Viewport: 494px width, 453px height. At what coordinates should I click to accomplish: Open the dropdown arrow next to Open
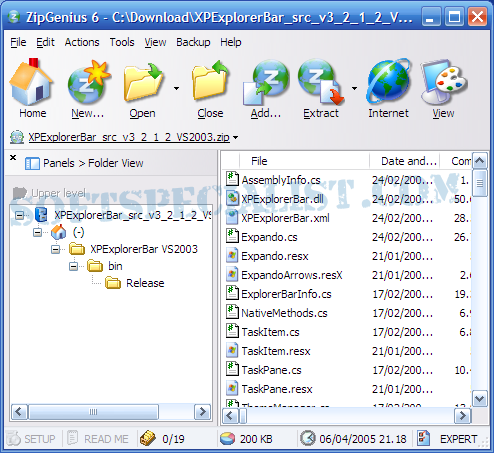coord(176,88)
